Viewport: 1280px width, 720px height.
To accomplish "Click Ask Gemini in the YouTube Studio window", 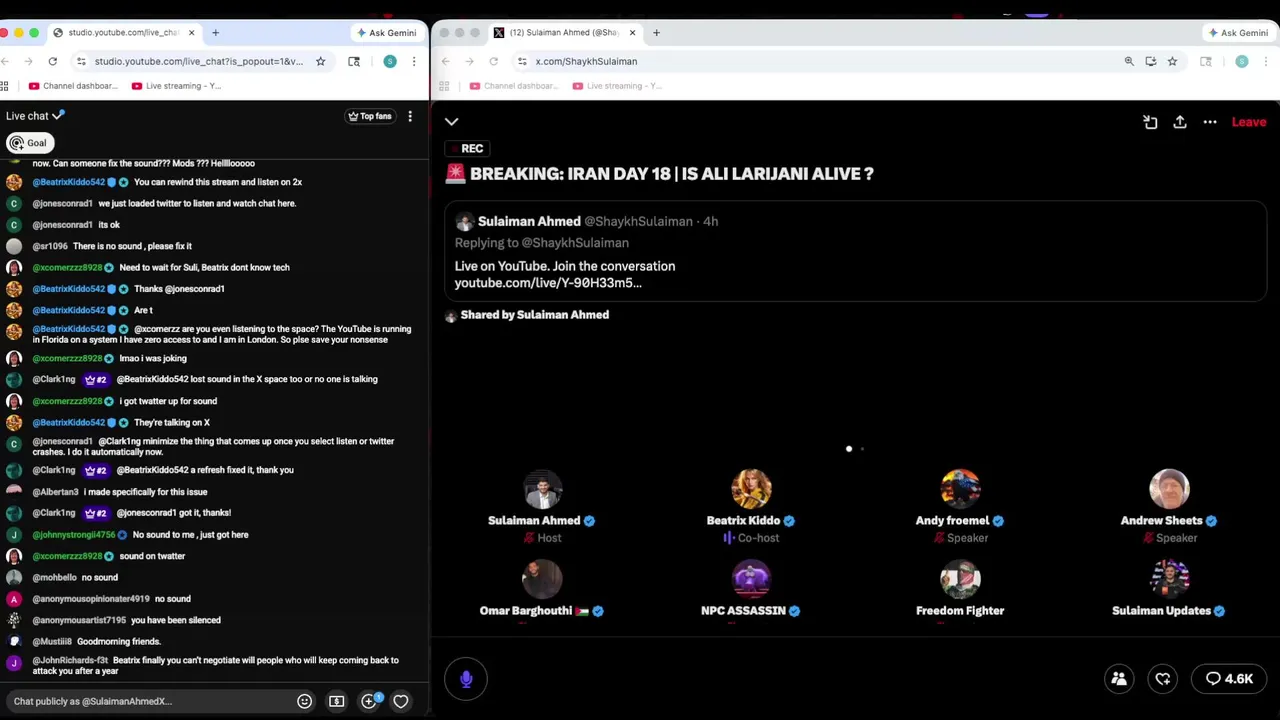I will (x=387, y=33).
